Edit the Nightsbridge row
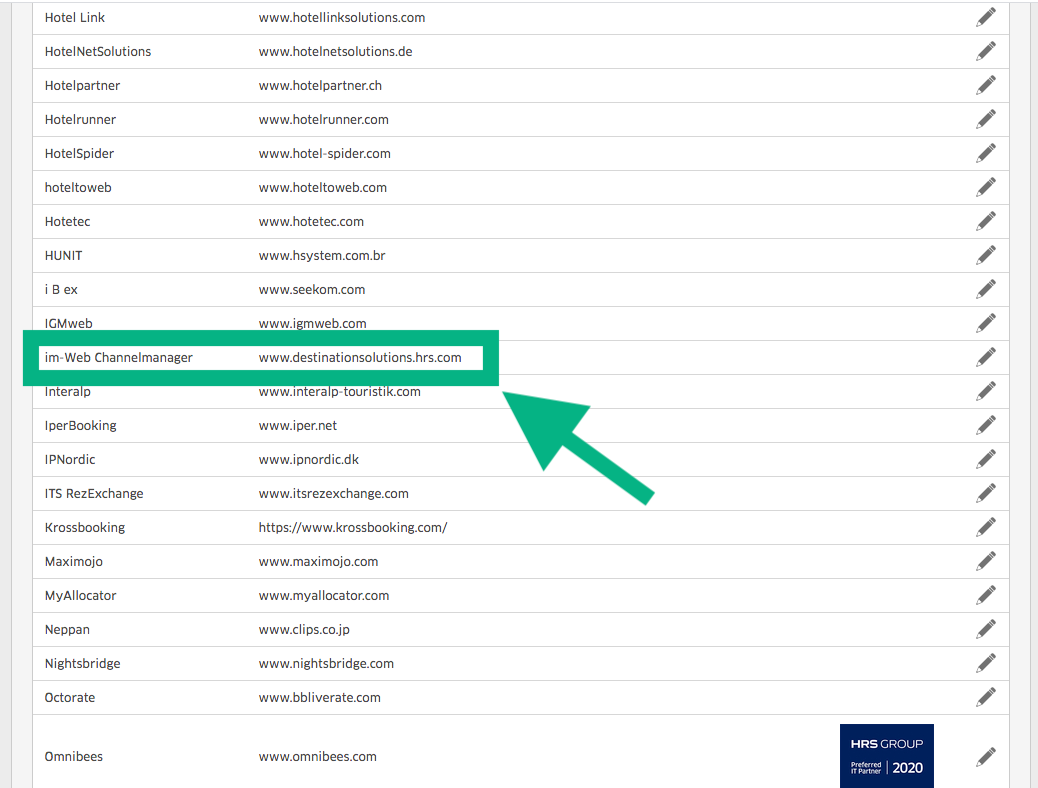This screenshot has height=788, width=1038. pyautogui.click(x=986, y=663)
